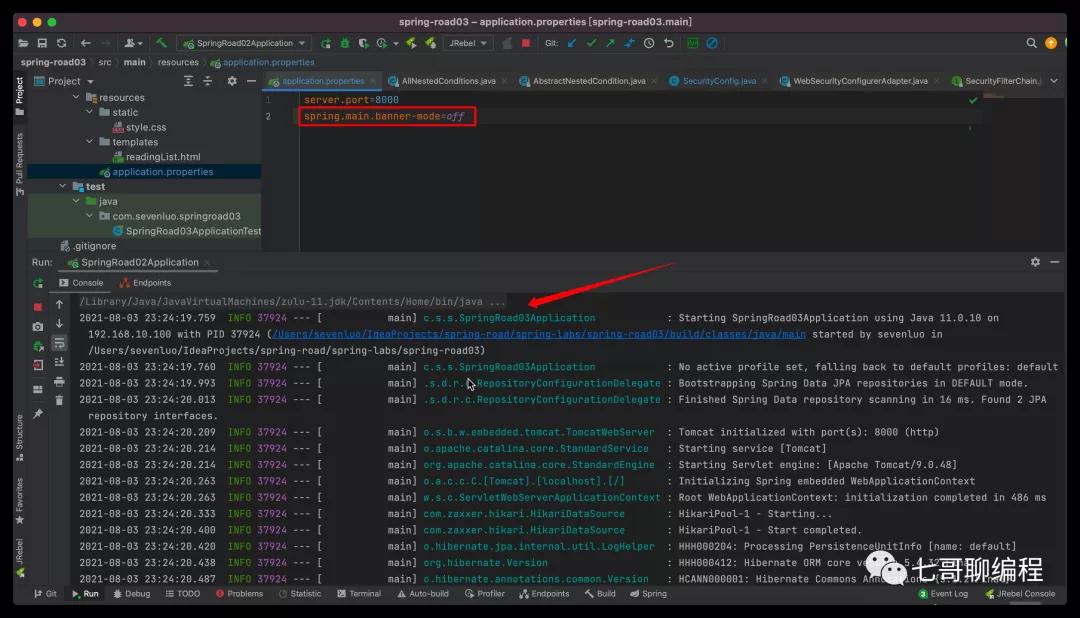Image resolution: width=1080 pixels, height=618 pixels.
Task: Show hidden editor tabs dropdown
Action: coord(1054,81)
